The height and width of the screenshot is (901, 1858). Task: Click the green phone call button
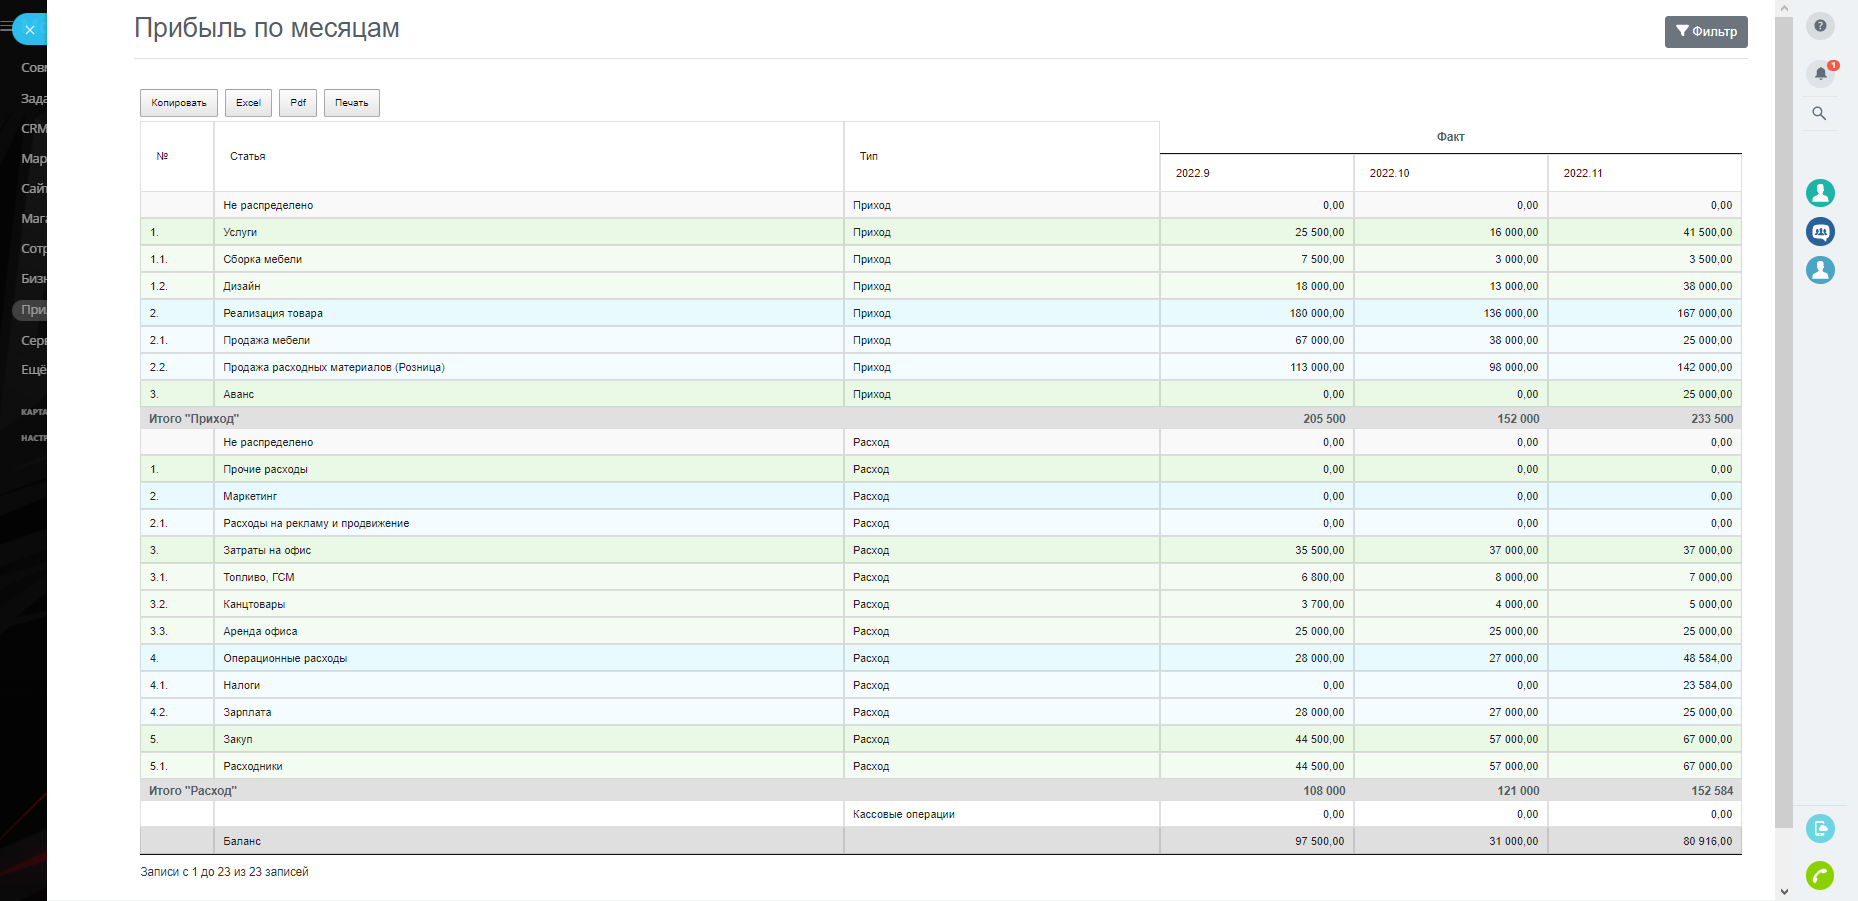coord(1820,876)
